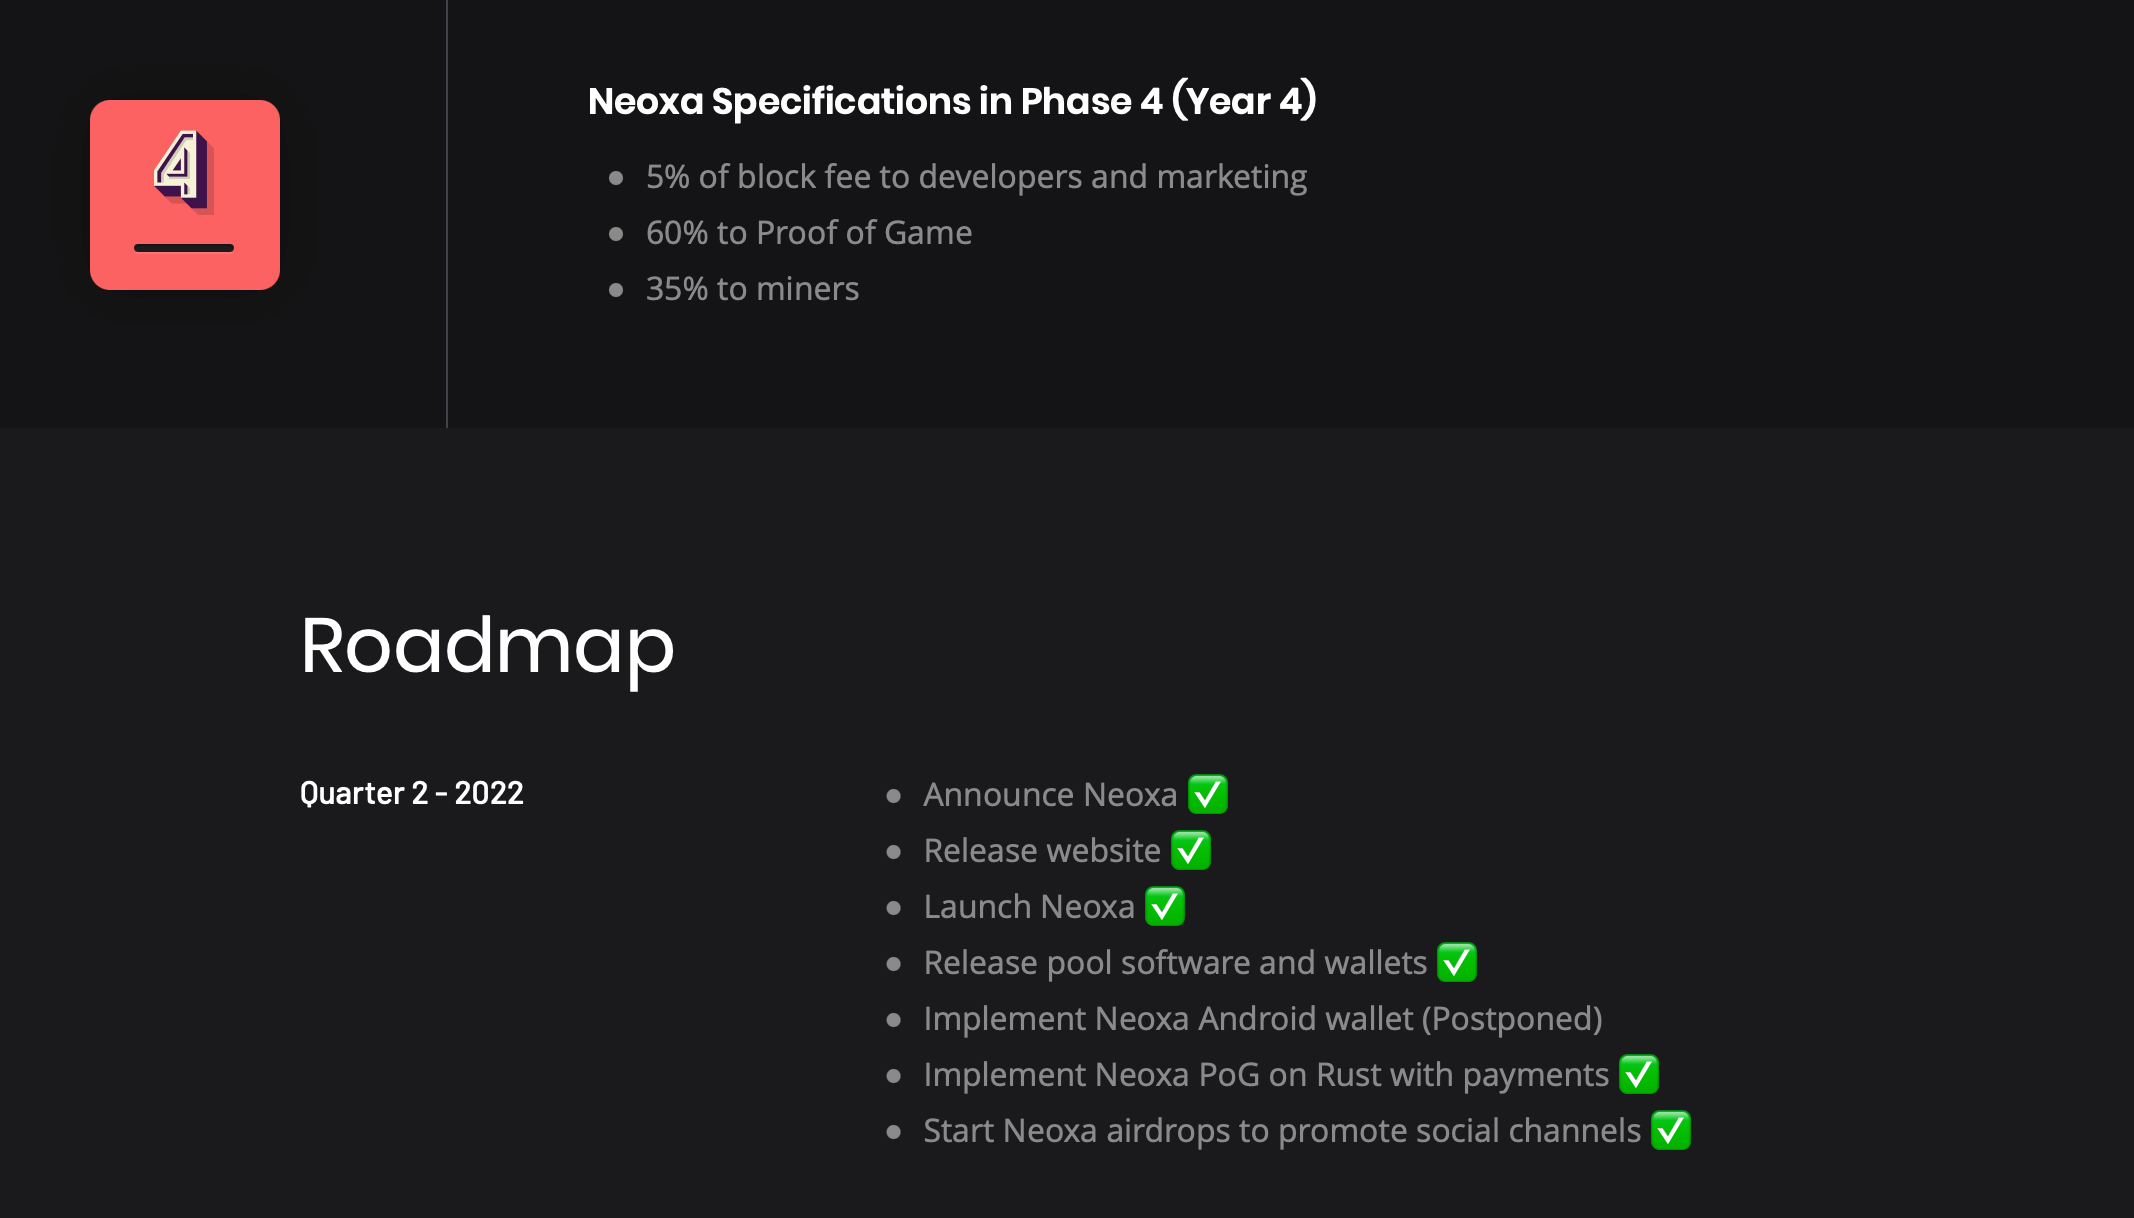Click the 60% to Proof of Game line
Screen dimensions: 2134x1218
[x=808, y=233]
